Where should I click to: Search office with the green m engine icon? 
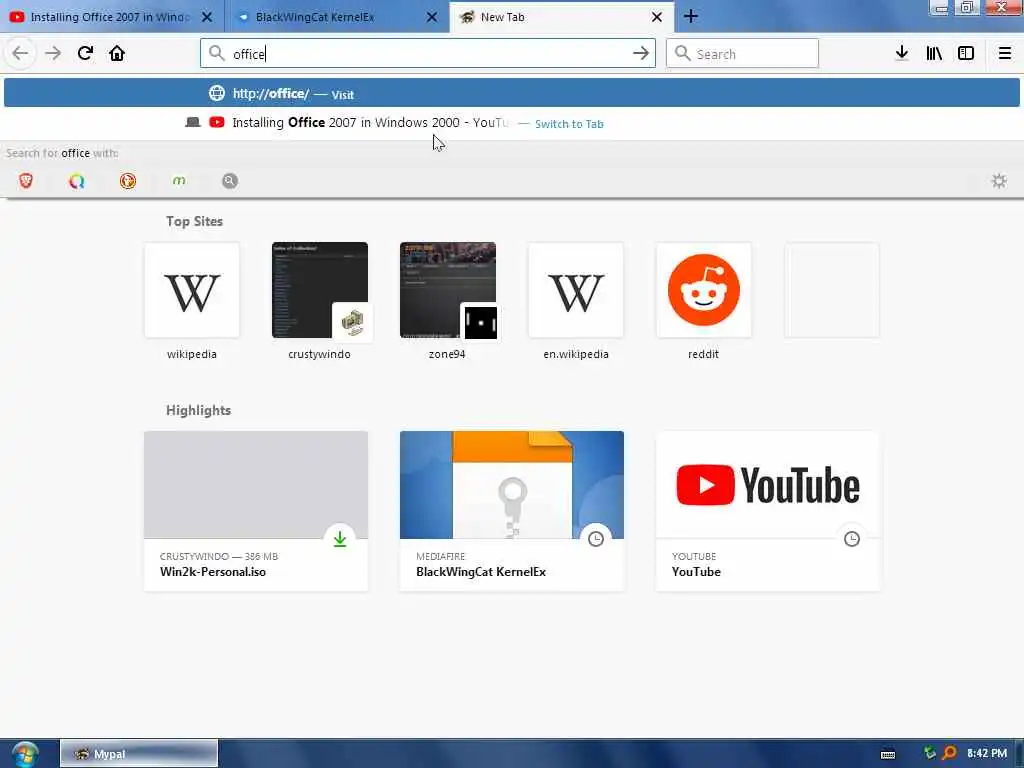point(179,181)
